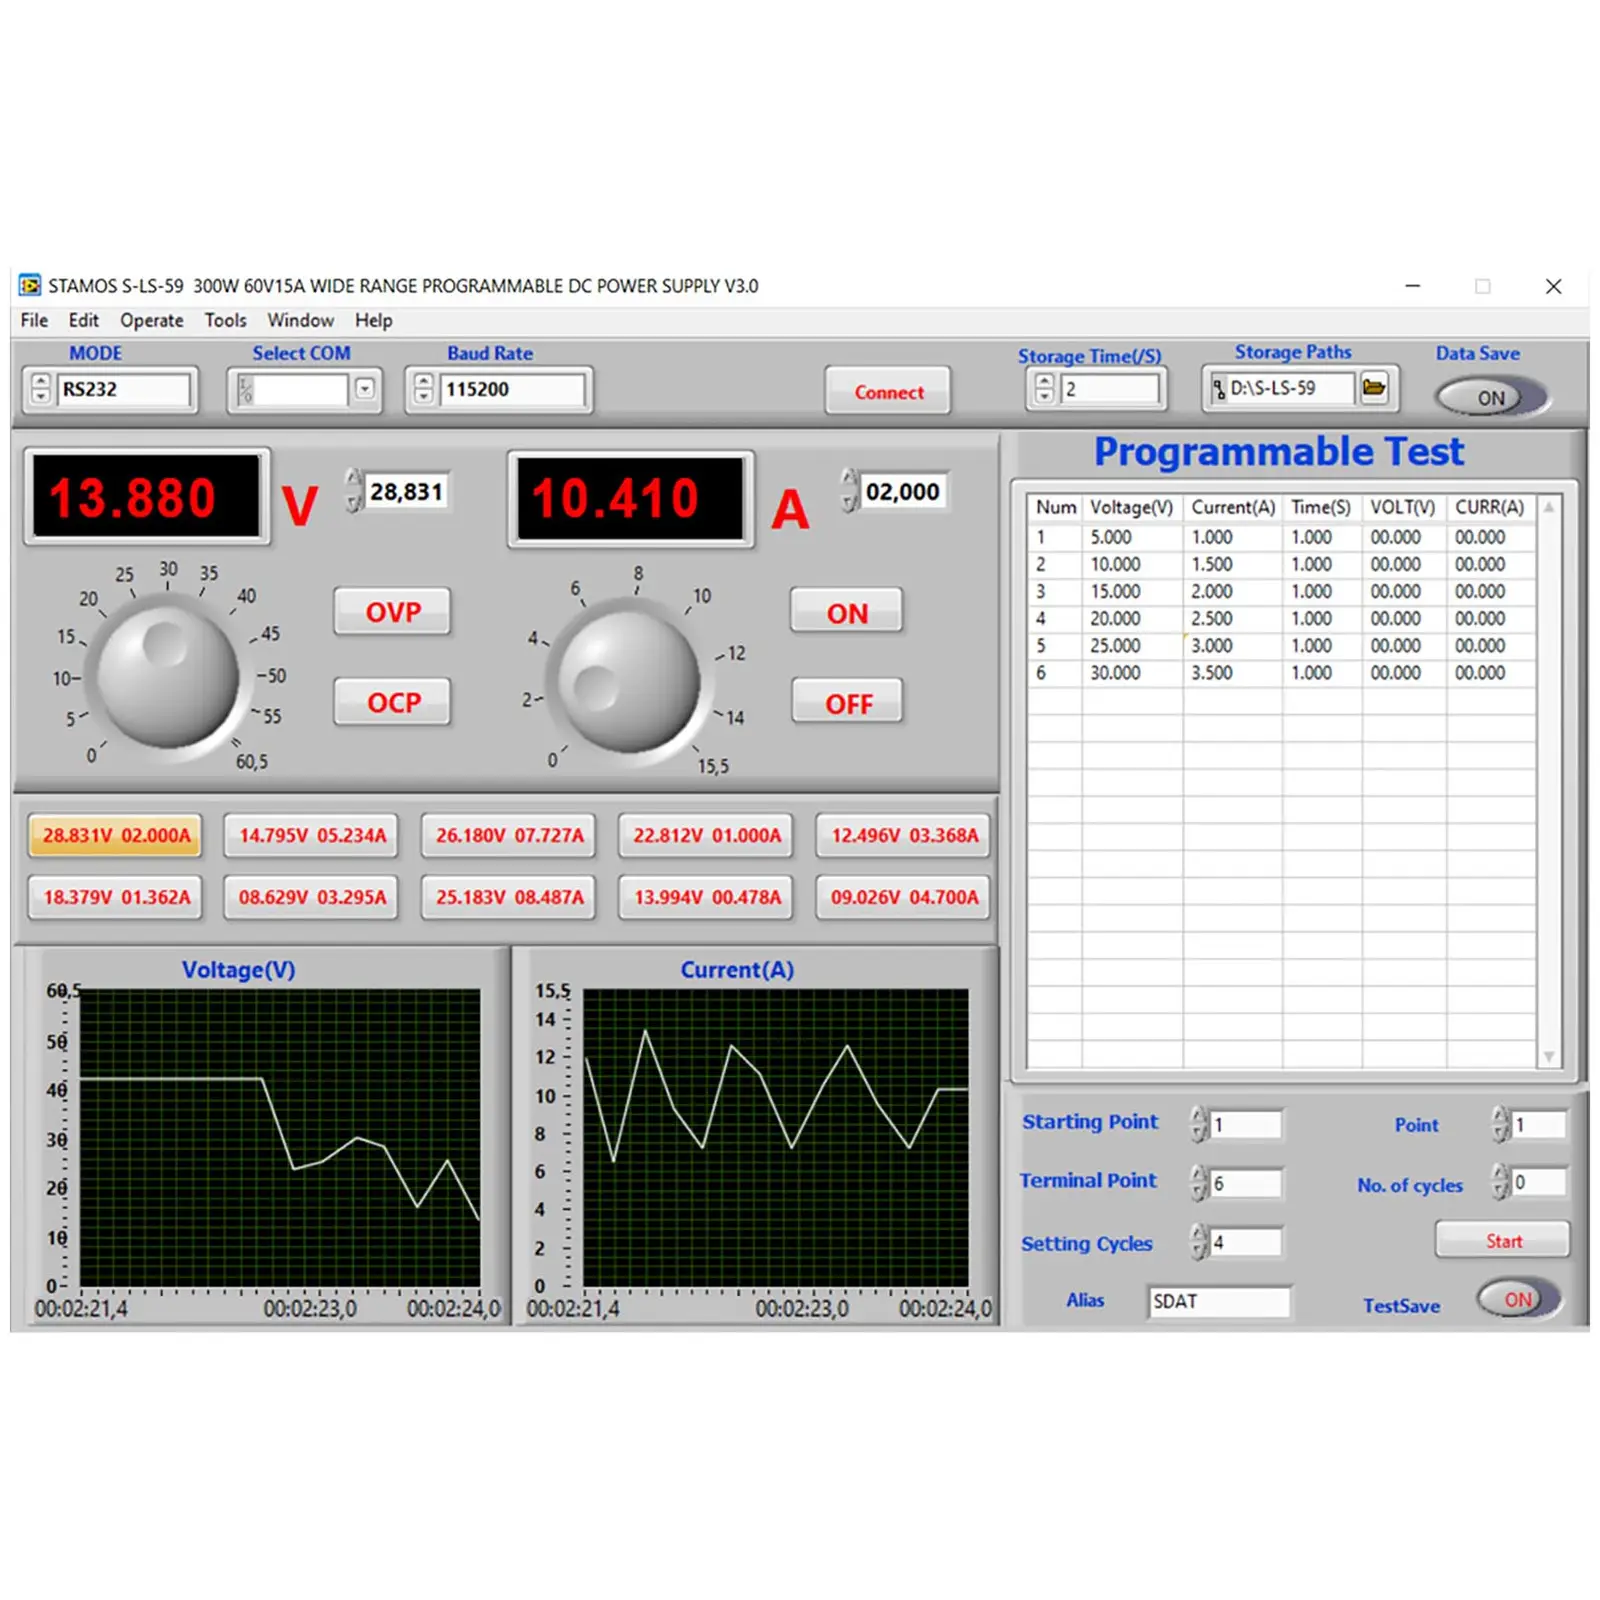Expand the Select COM dropdown
This screenshot has width=1600, height=1600.
pyautogui.click(x=365, y=389)
